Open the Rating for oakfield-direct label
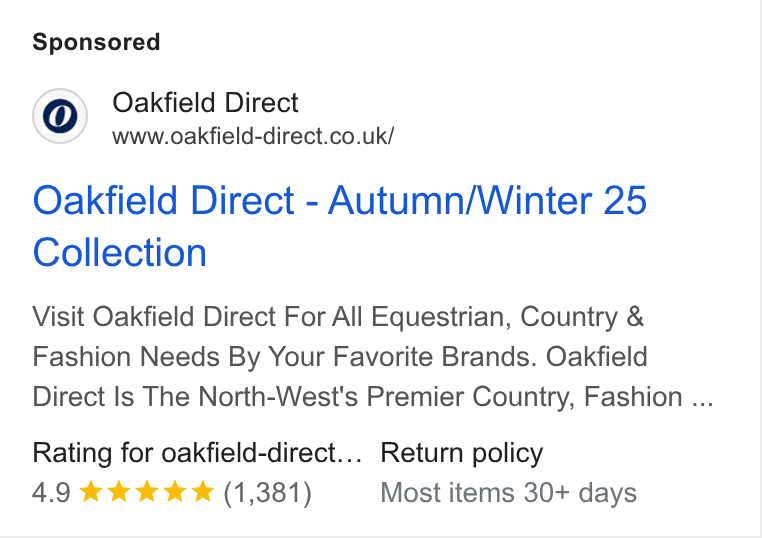 pos(197,453)
